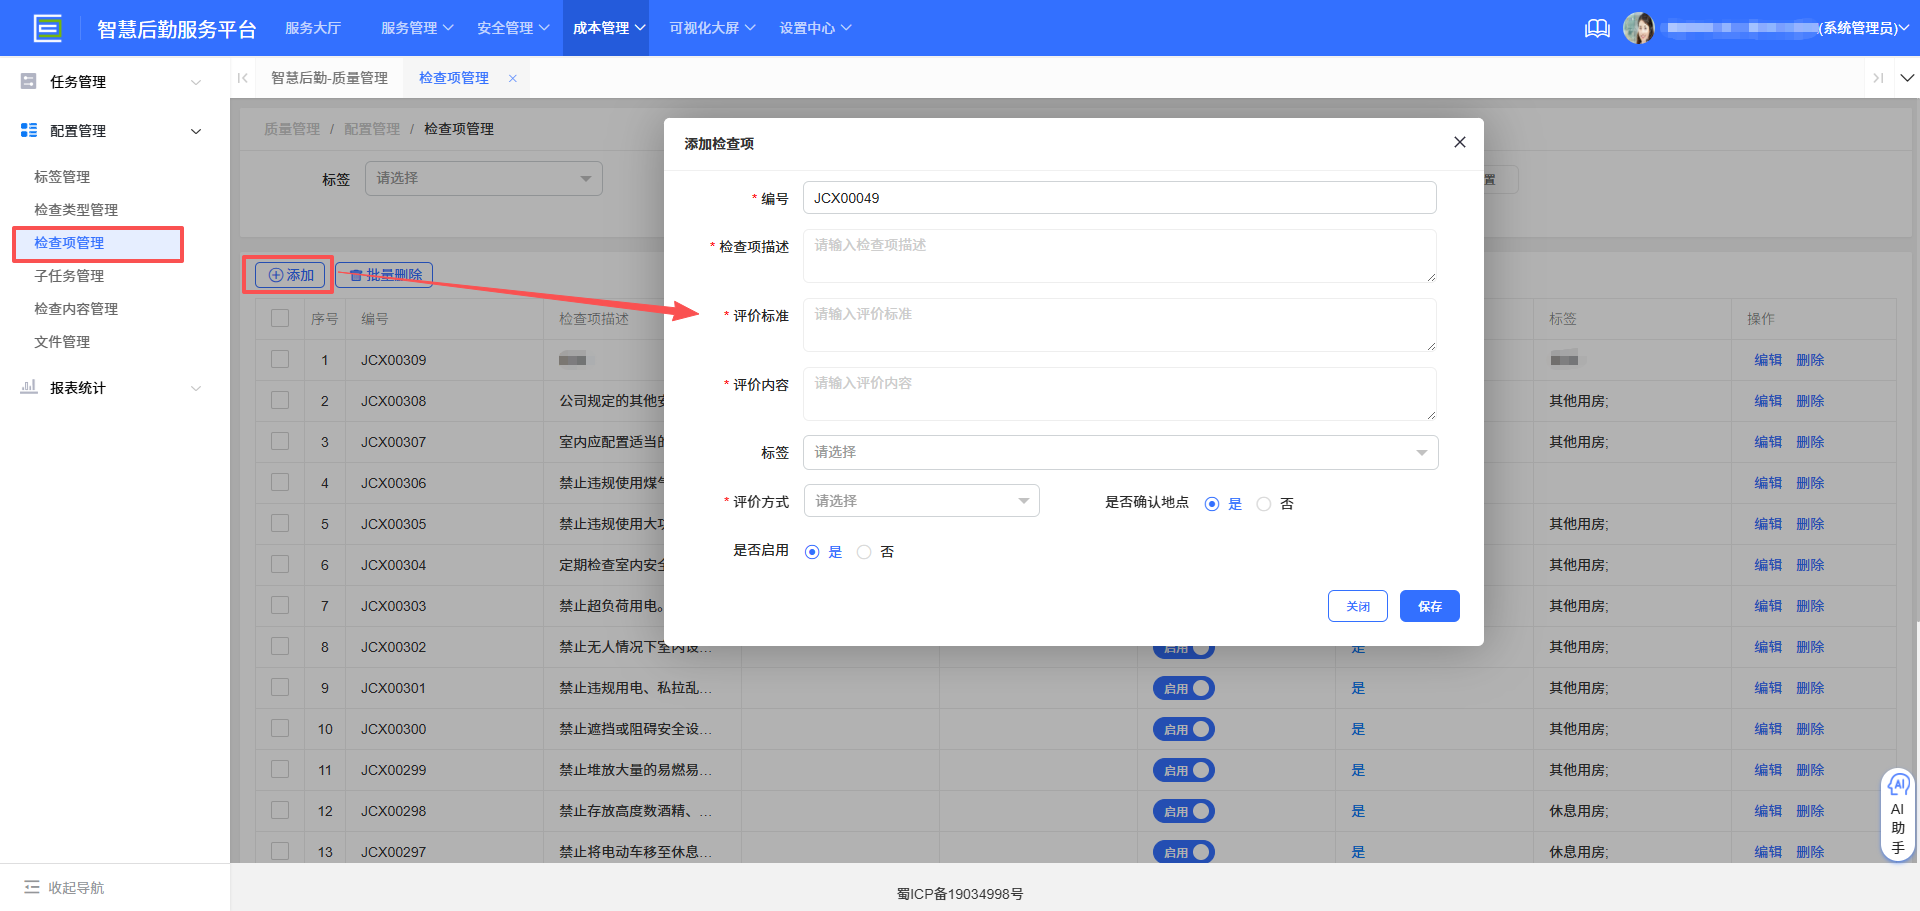Click the platform logo icon top-left
This screenshot has height=911, width=1920.
pos(47,28)
